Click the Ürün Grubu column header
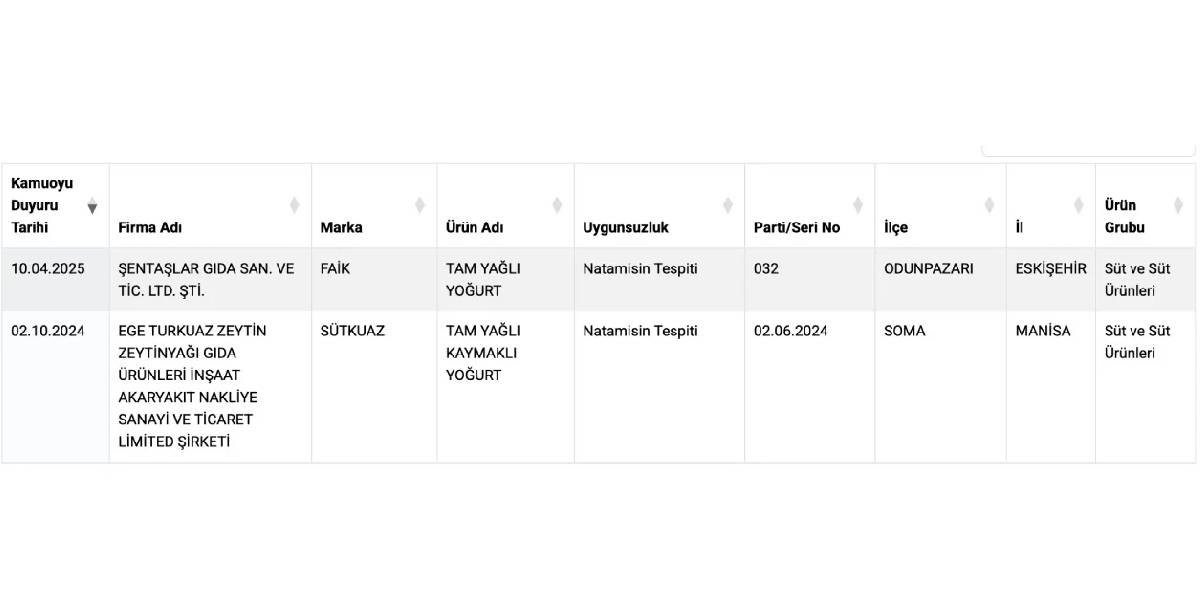The height and width of the screenshot is (600, 1200). [1146, 206]
